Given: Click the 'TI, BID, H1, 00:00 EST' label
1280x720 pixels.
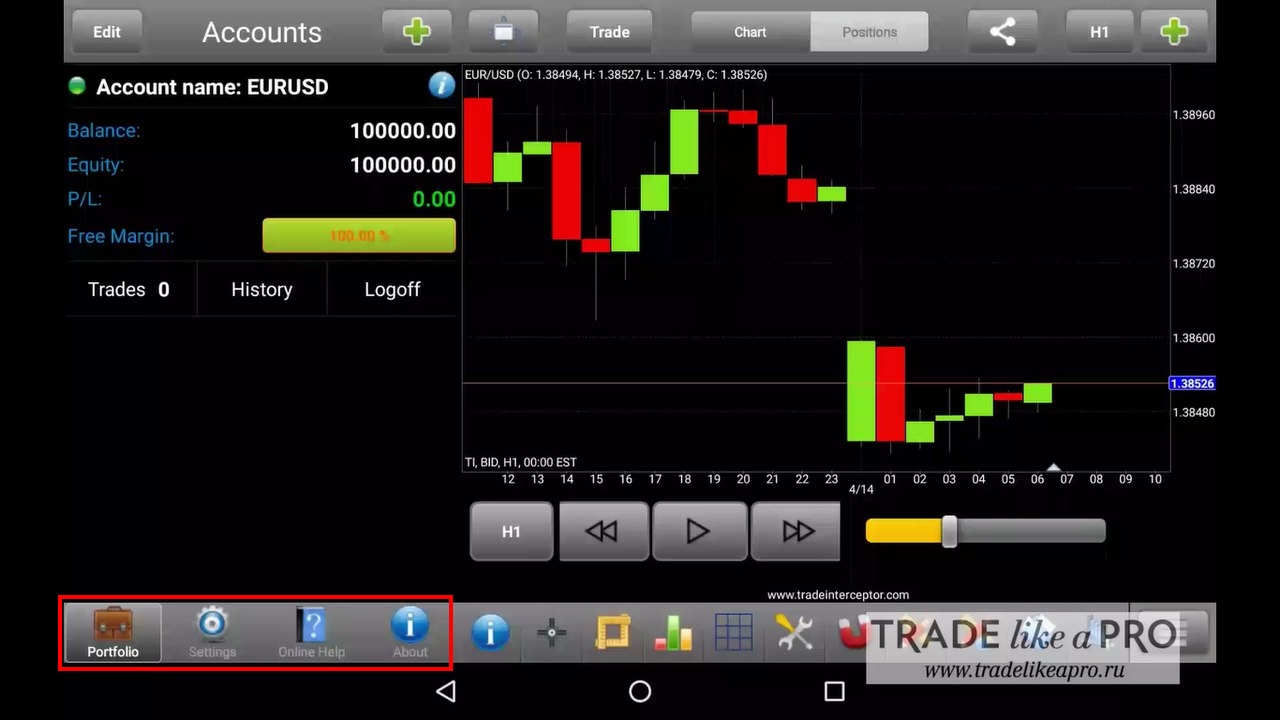Looking at the screenshot, I should (521, 462).
